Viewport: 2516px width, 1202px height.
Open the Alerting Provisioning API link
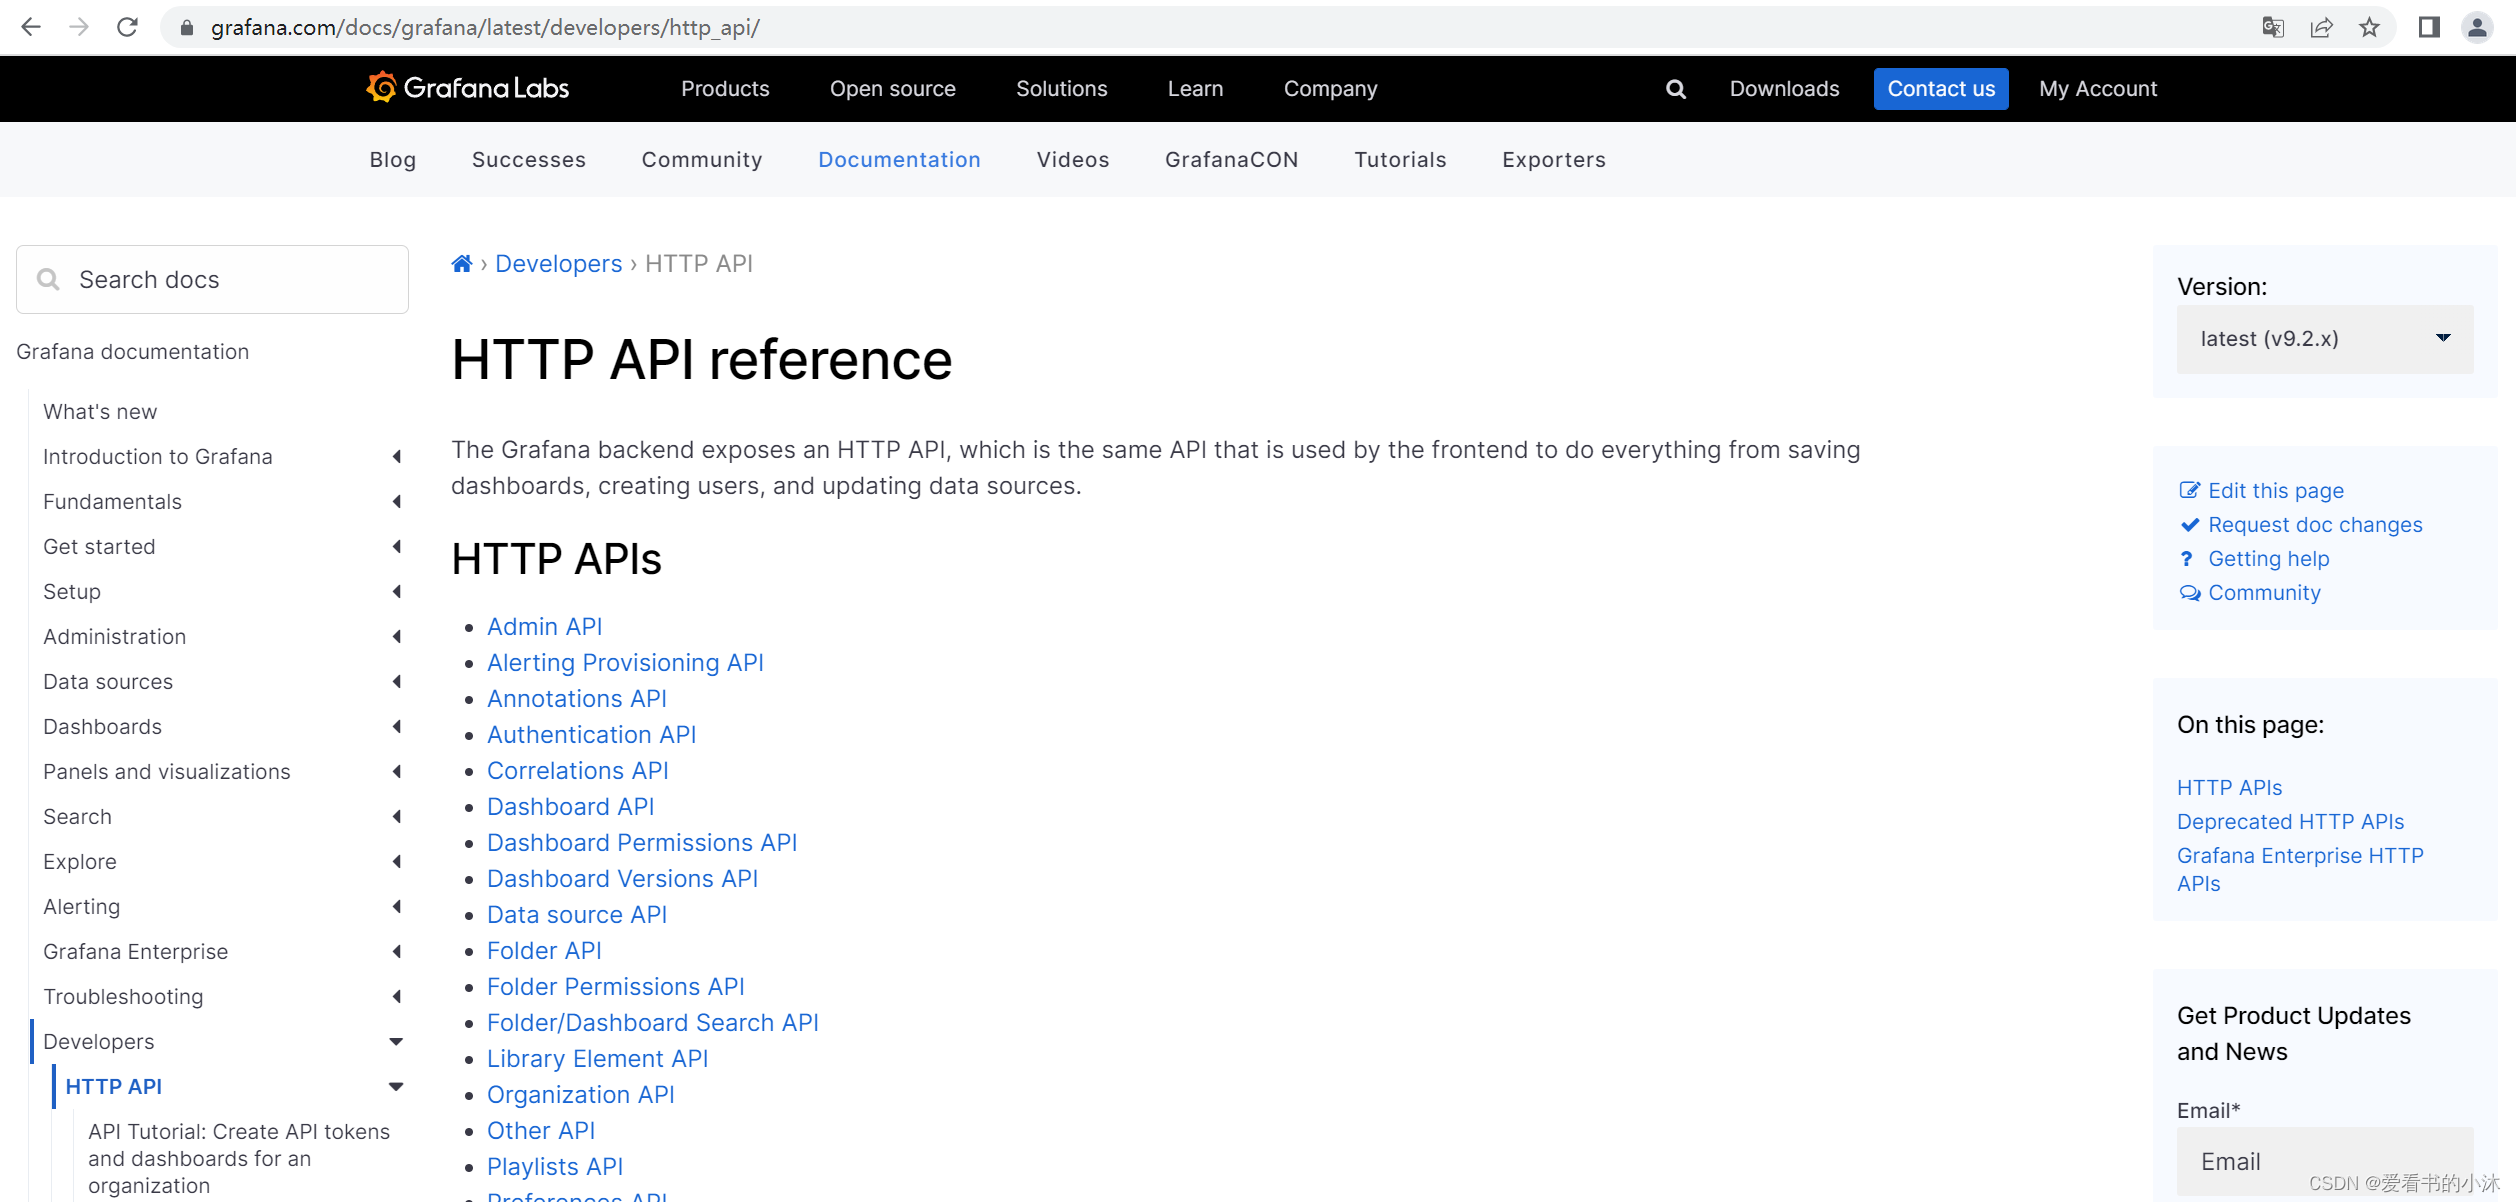[625, 663]
